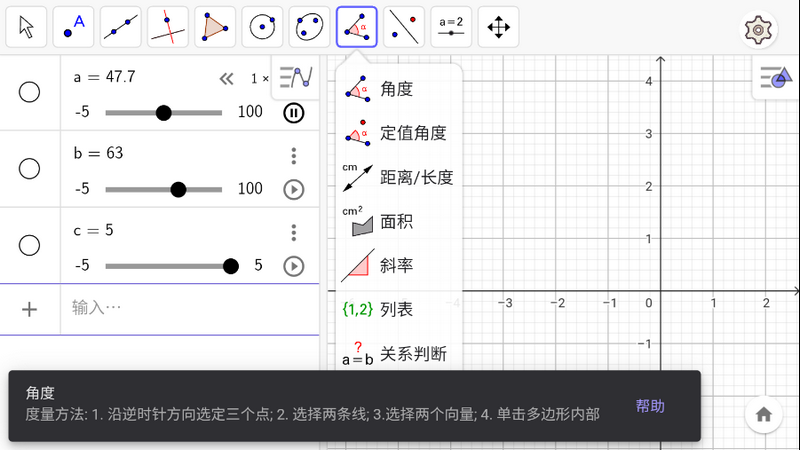Select the Move Graphics View tool
Viewport: 800px width, 450px height.
point(498,27)
